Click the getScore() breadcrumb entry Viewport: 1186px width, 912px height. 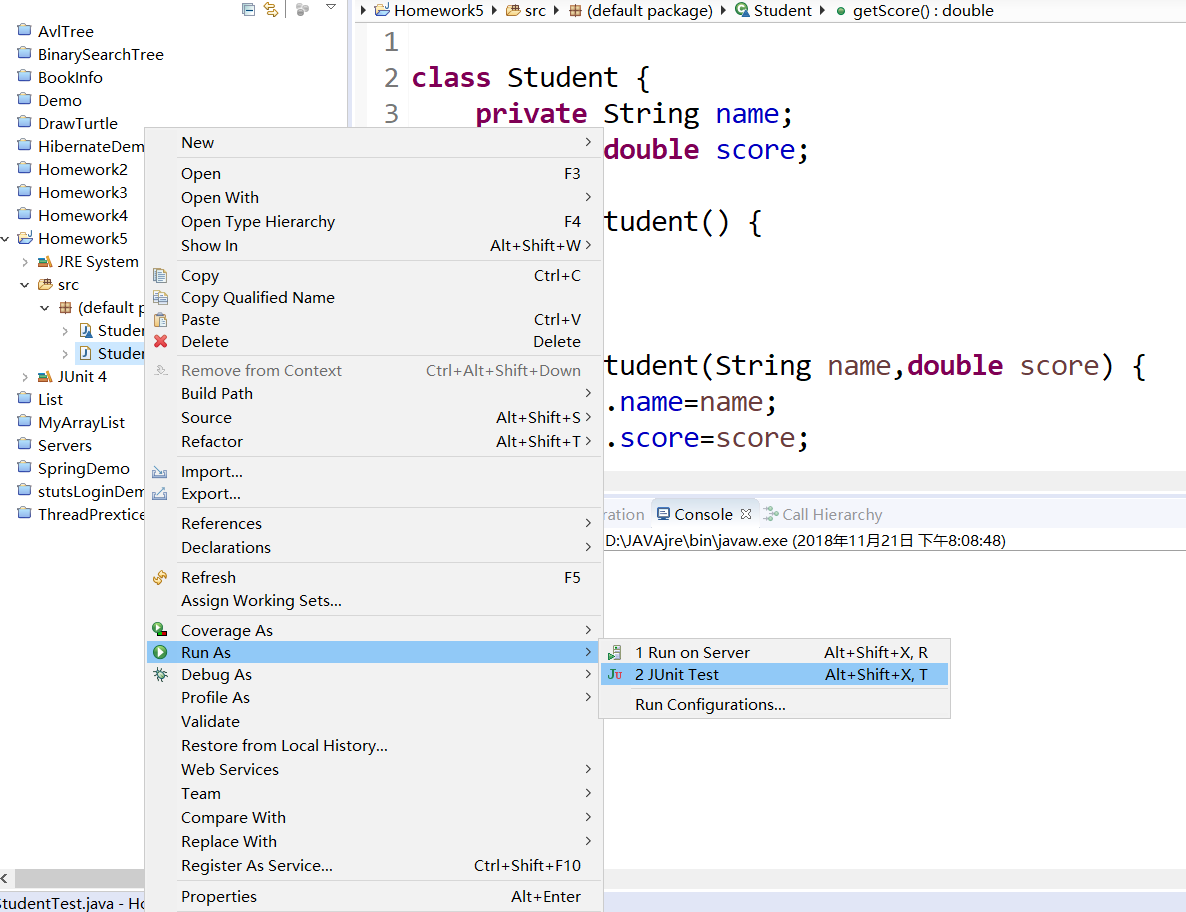point(914,11)
